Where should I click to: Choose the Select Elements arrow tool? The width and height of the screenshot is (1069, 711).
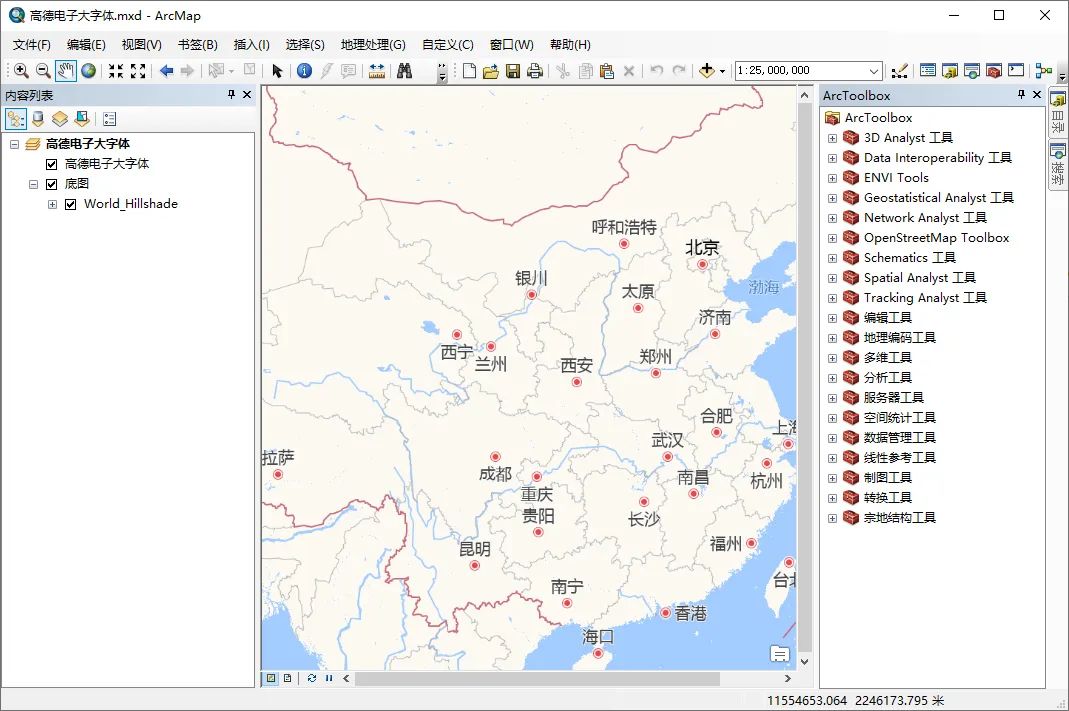(x=277, y=70)
